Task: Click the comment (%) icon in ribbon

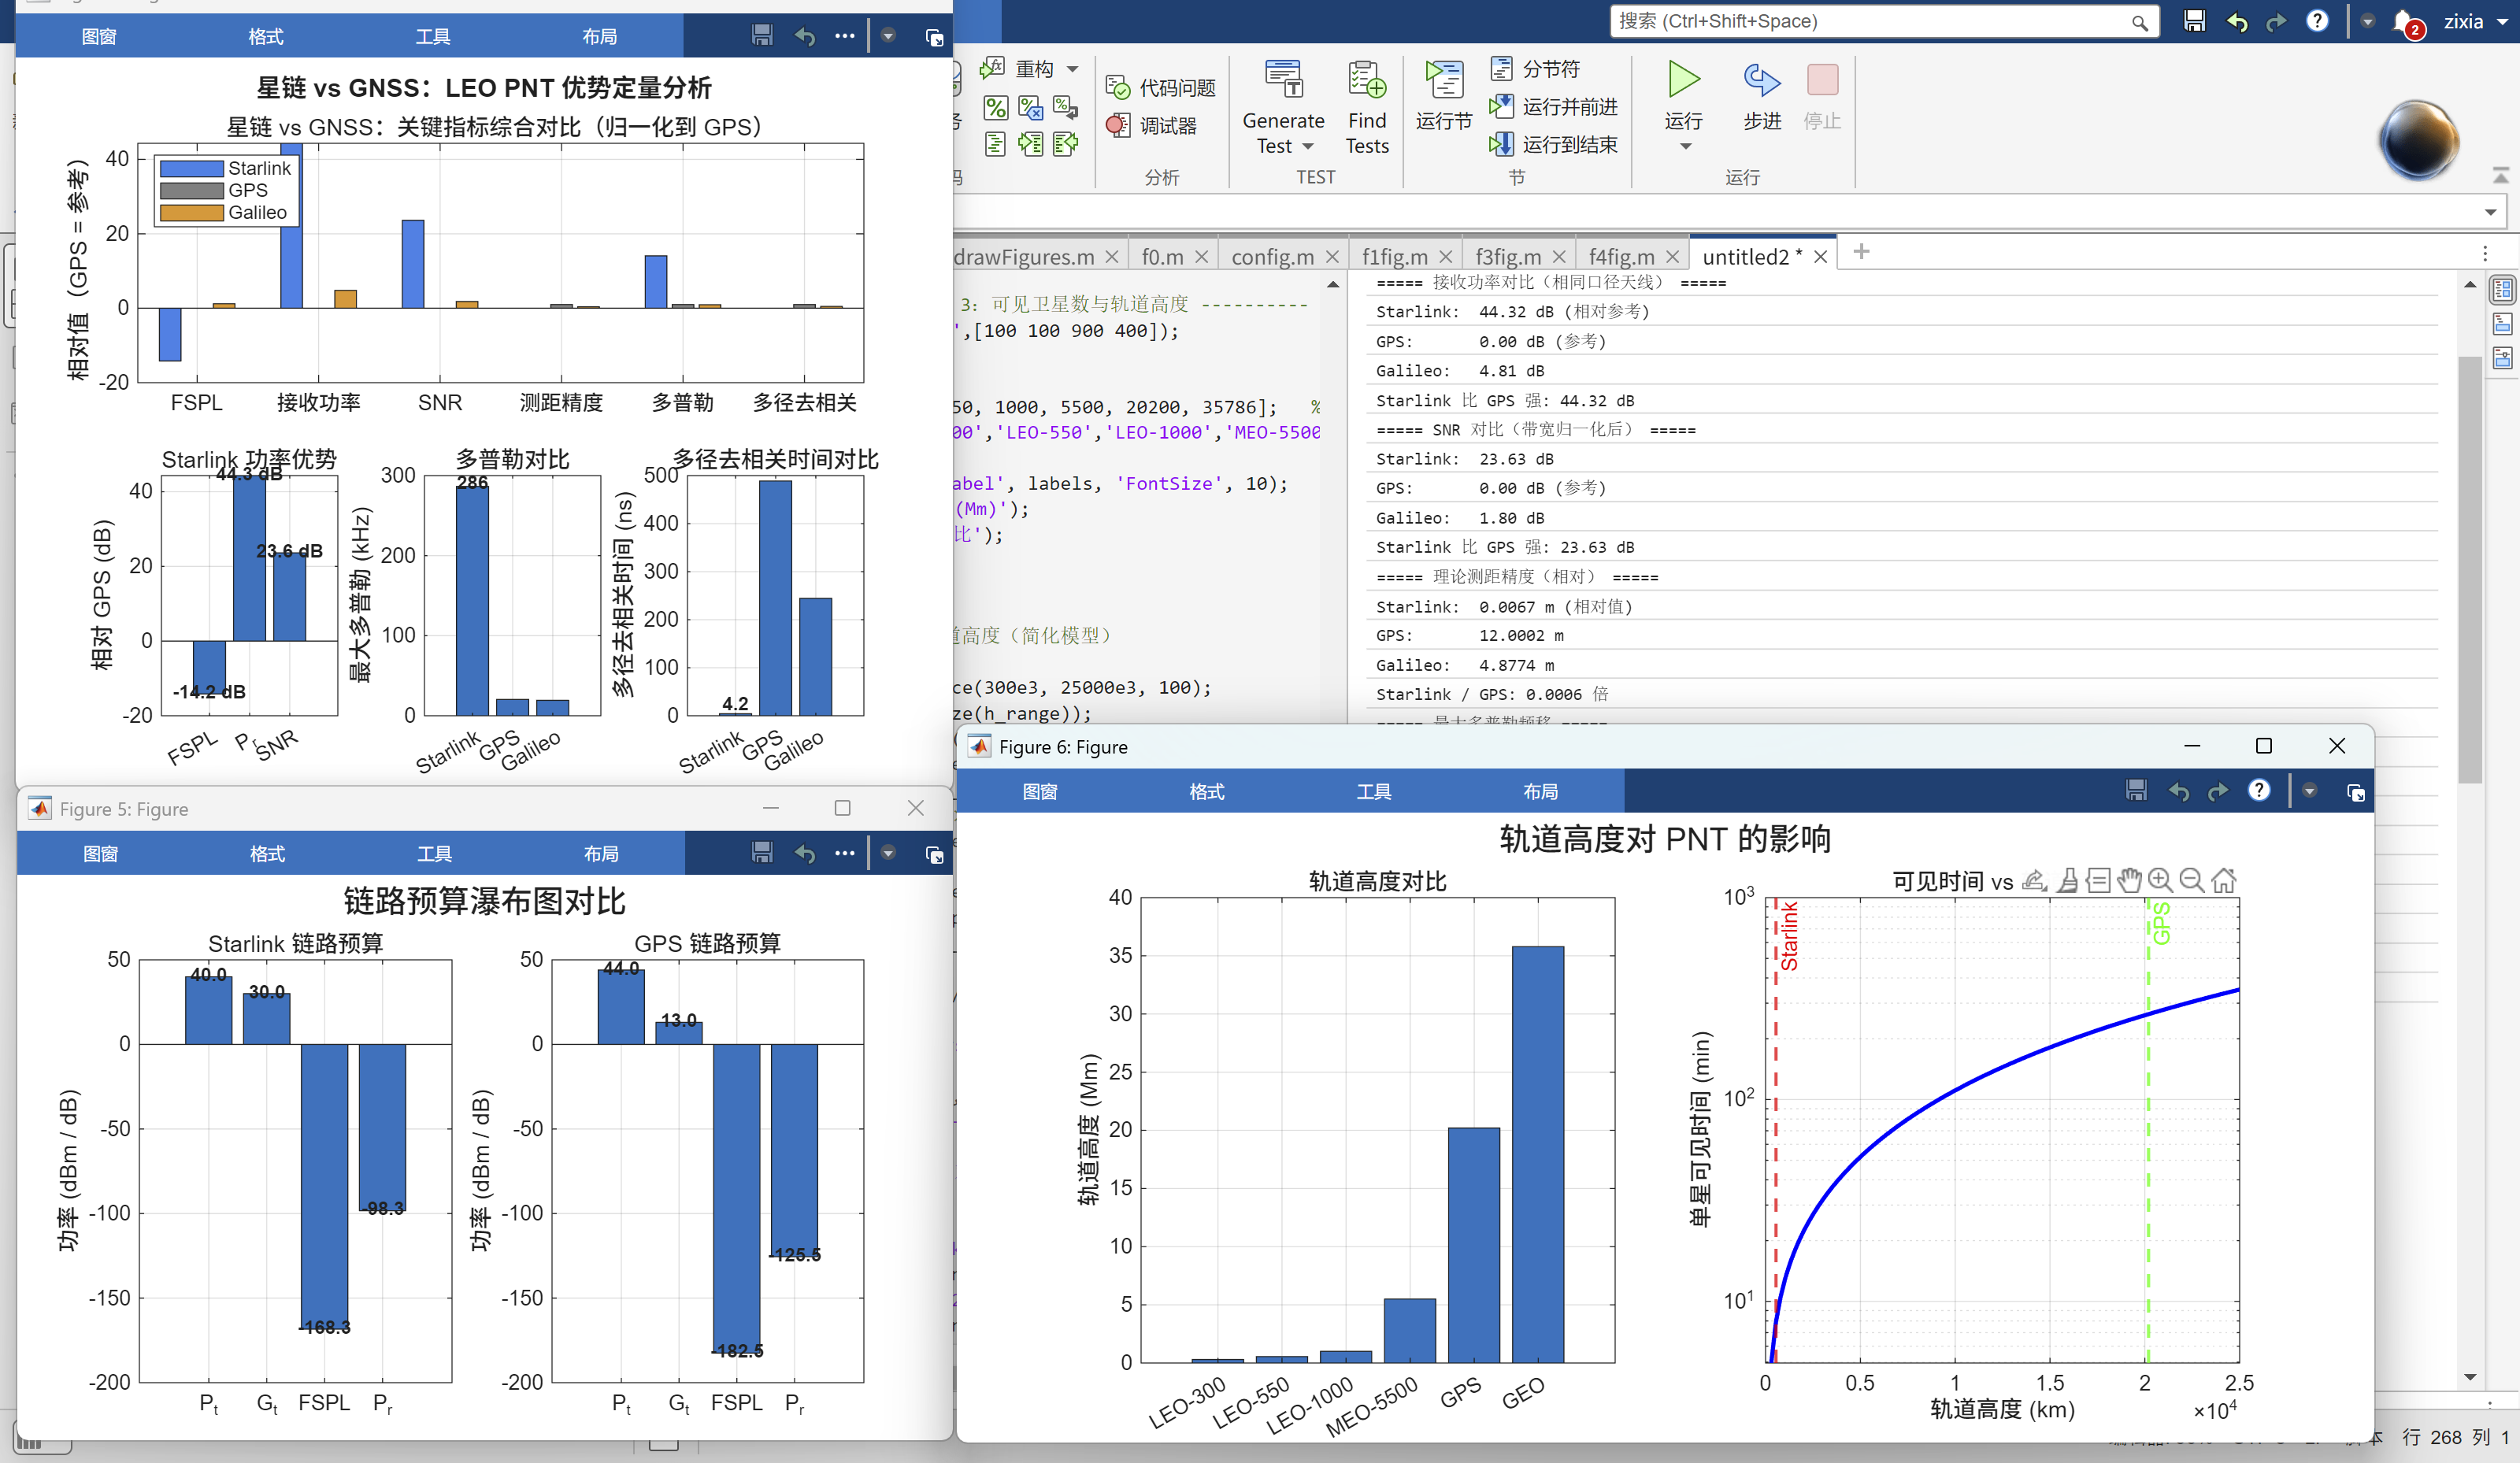Action: pyautogui.click(x=995, y=107)
